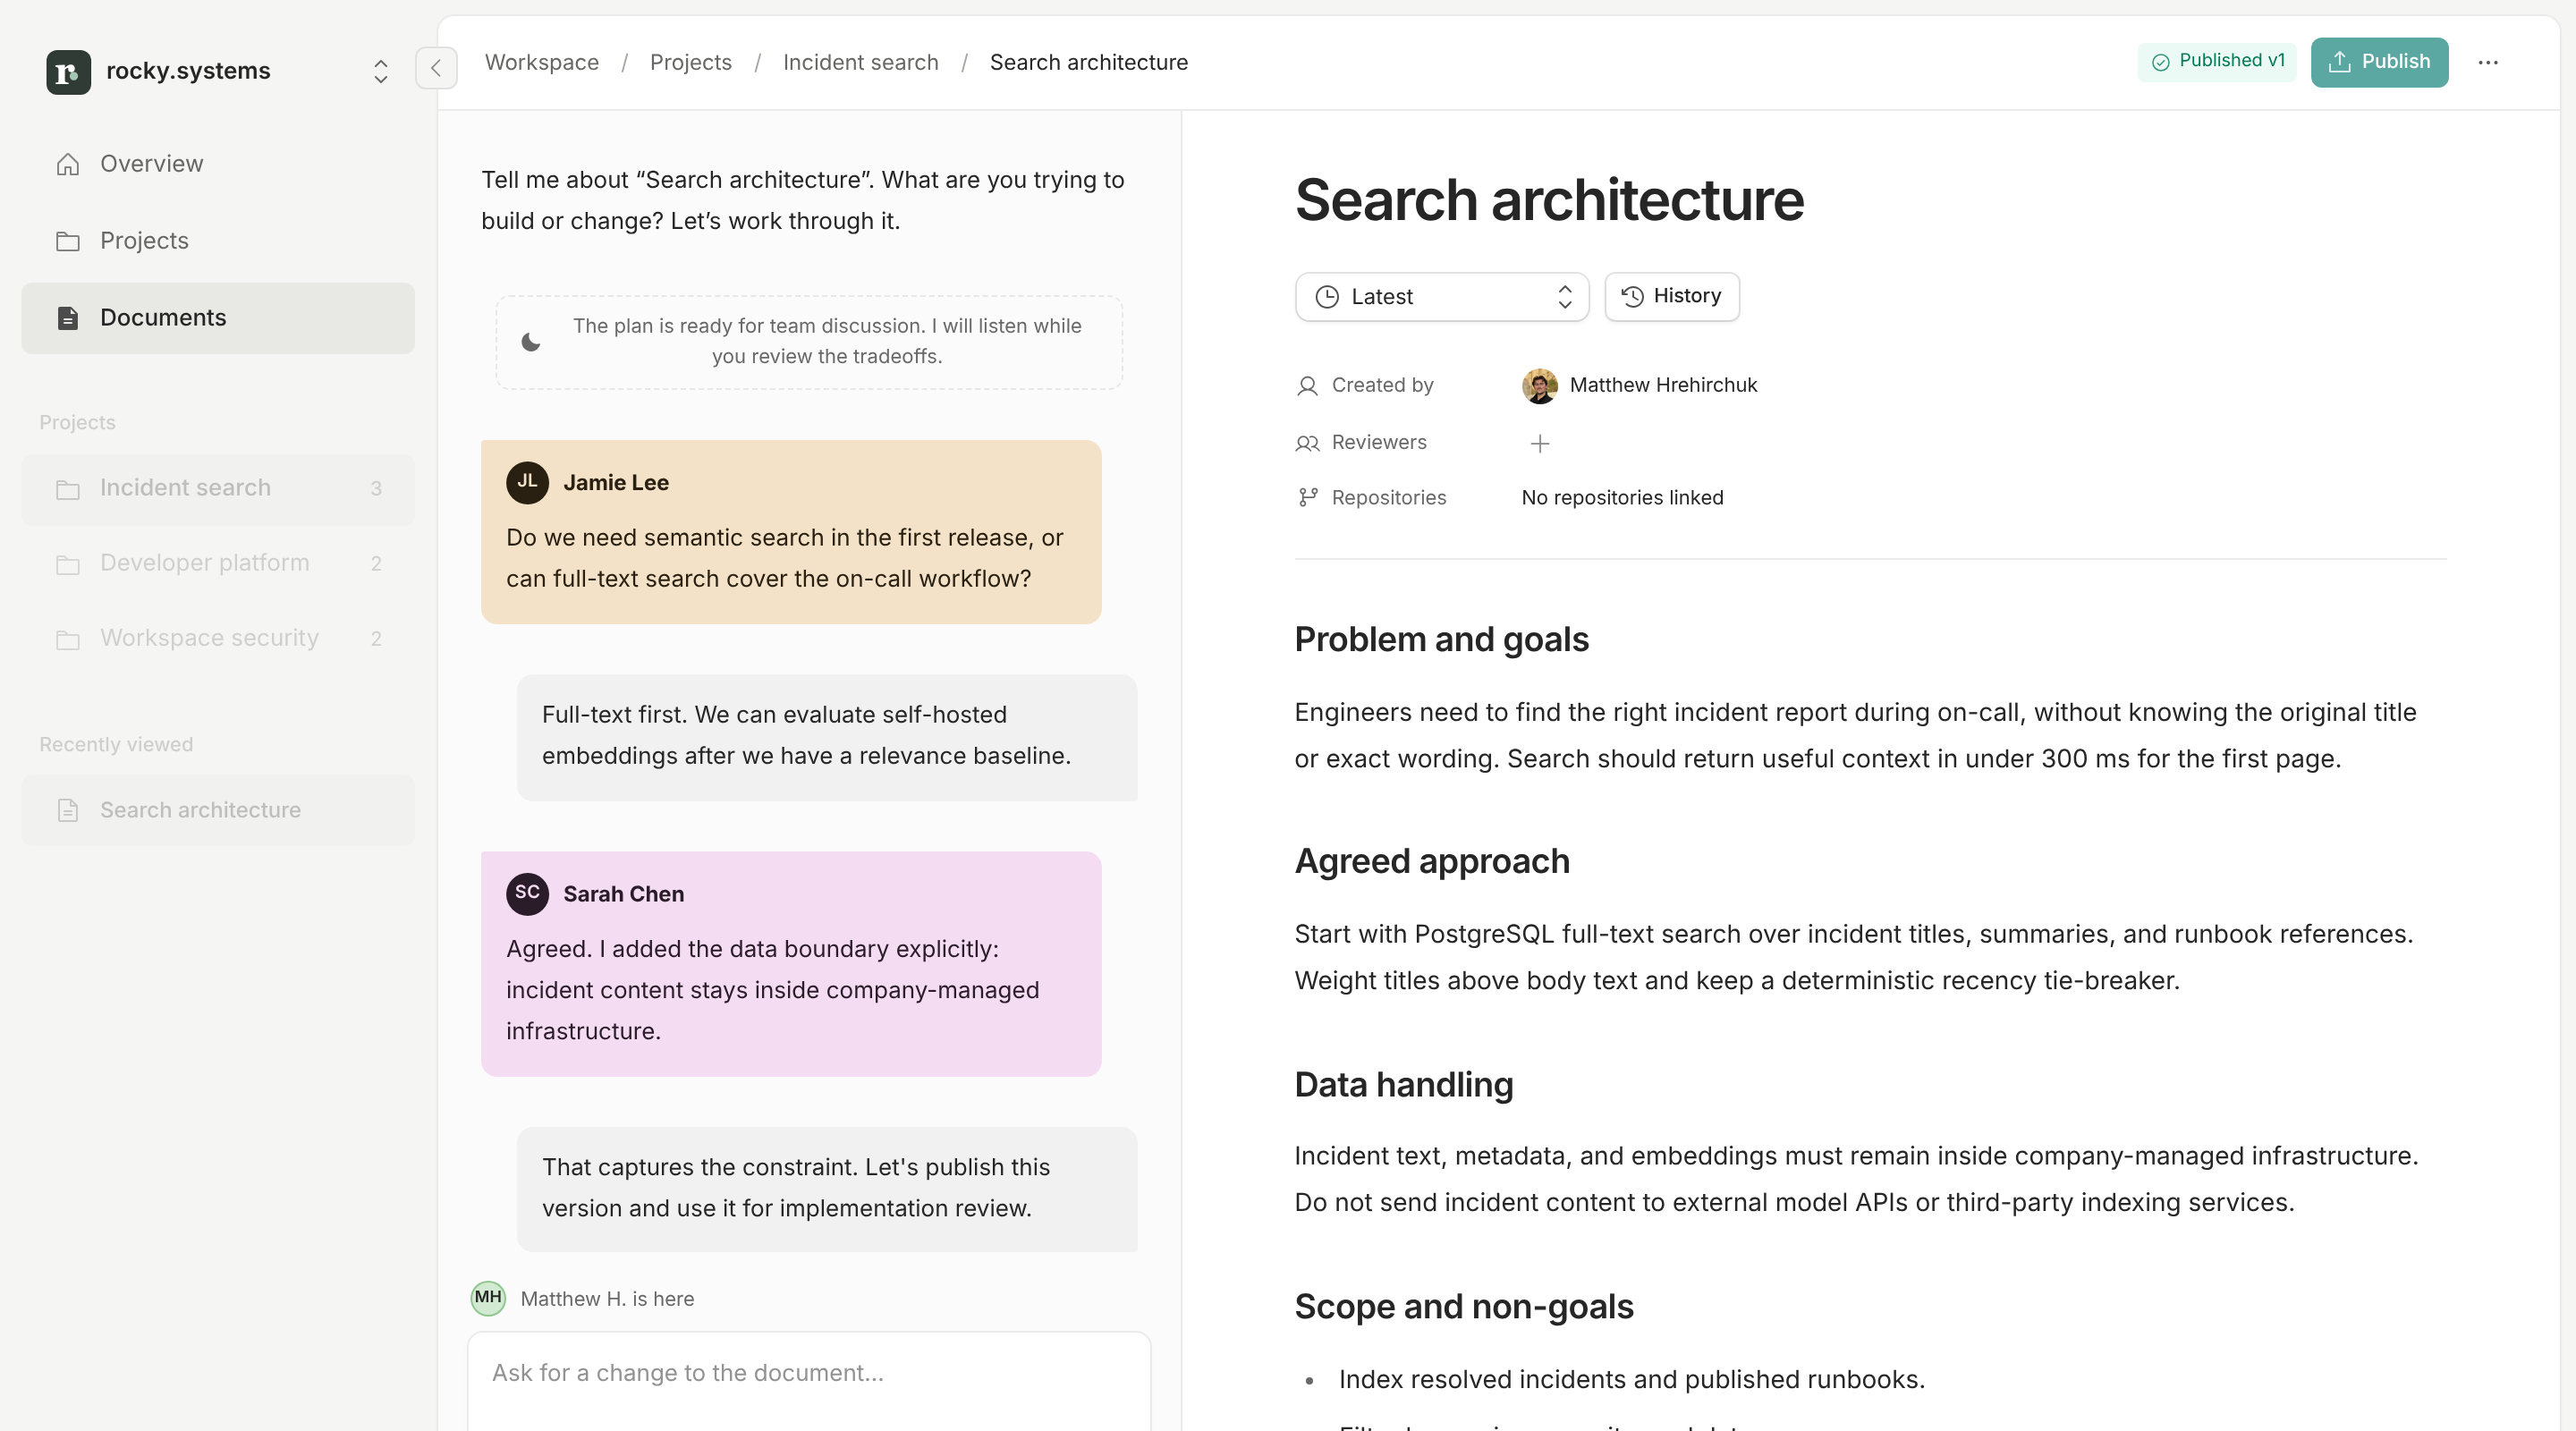Screen dimensions: 2576x1431
Task: Click the Projects folder icon in sidebar
Action: [x=68, y=241]
